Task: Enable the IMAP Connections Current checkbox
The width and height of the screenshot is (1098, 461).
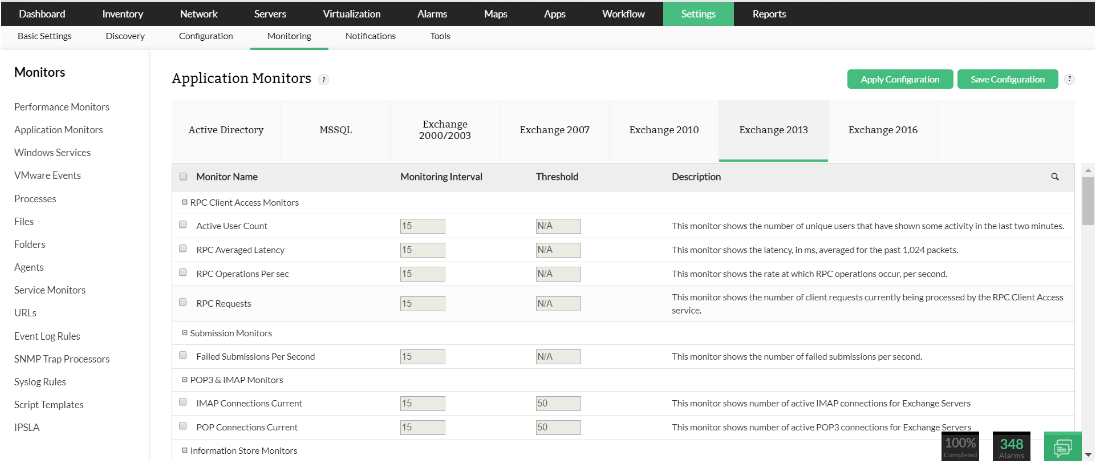Action: pos(183,402)
